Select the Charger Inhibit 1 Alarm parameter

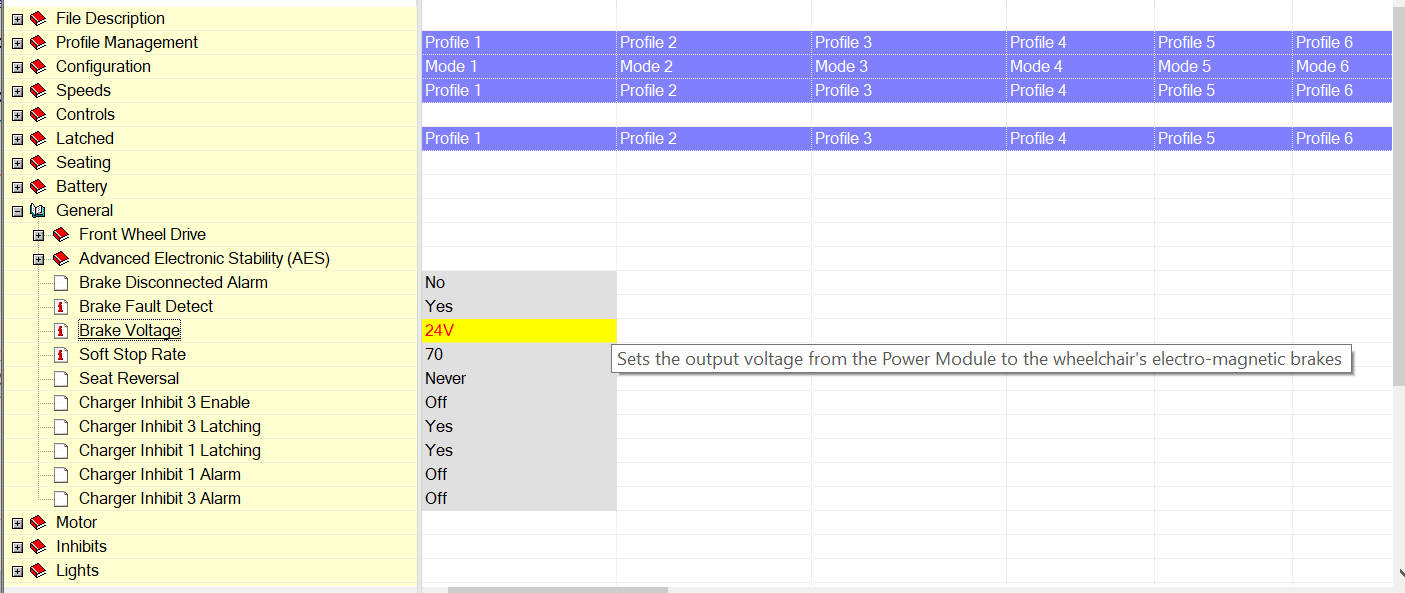(160, 475)
